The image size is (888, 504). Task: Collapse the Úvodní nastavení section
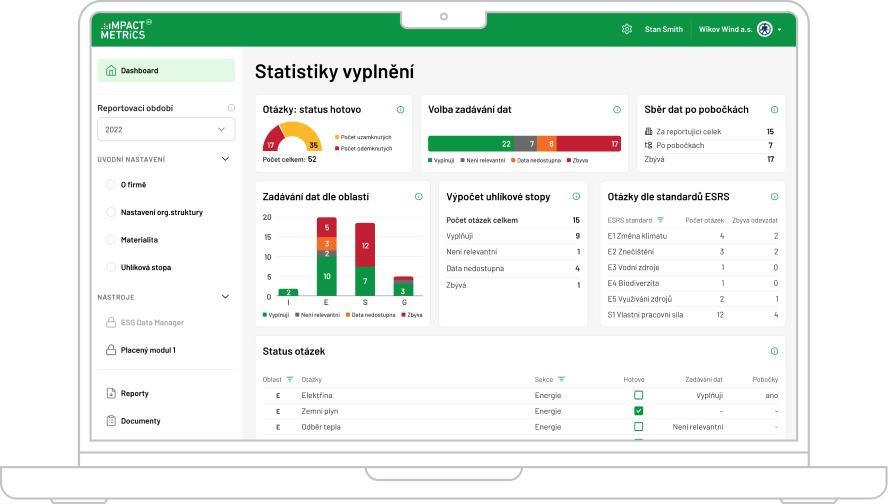[x=225, y=159]
